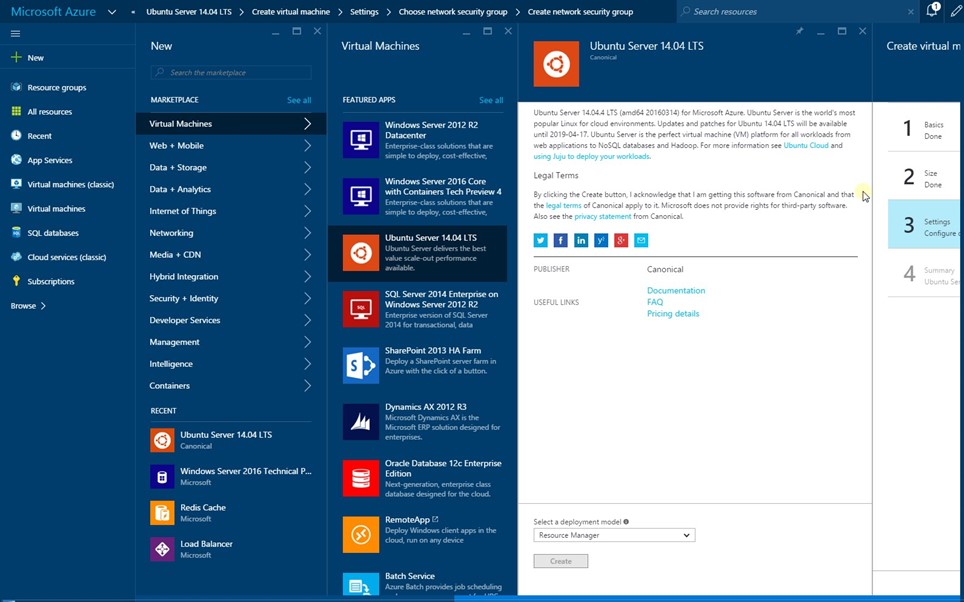Select Create virtual machine breadcrumb
The width and height of the screenshot is (964, 602).
(x=291, y=12)
